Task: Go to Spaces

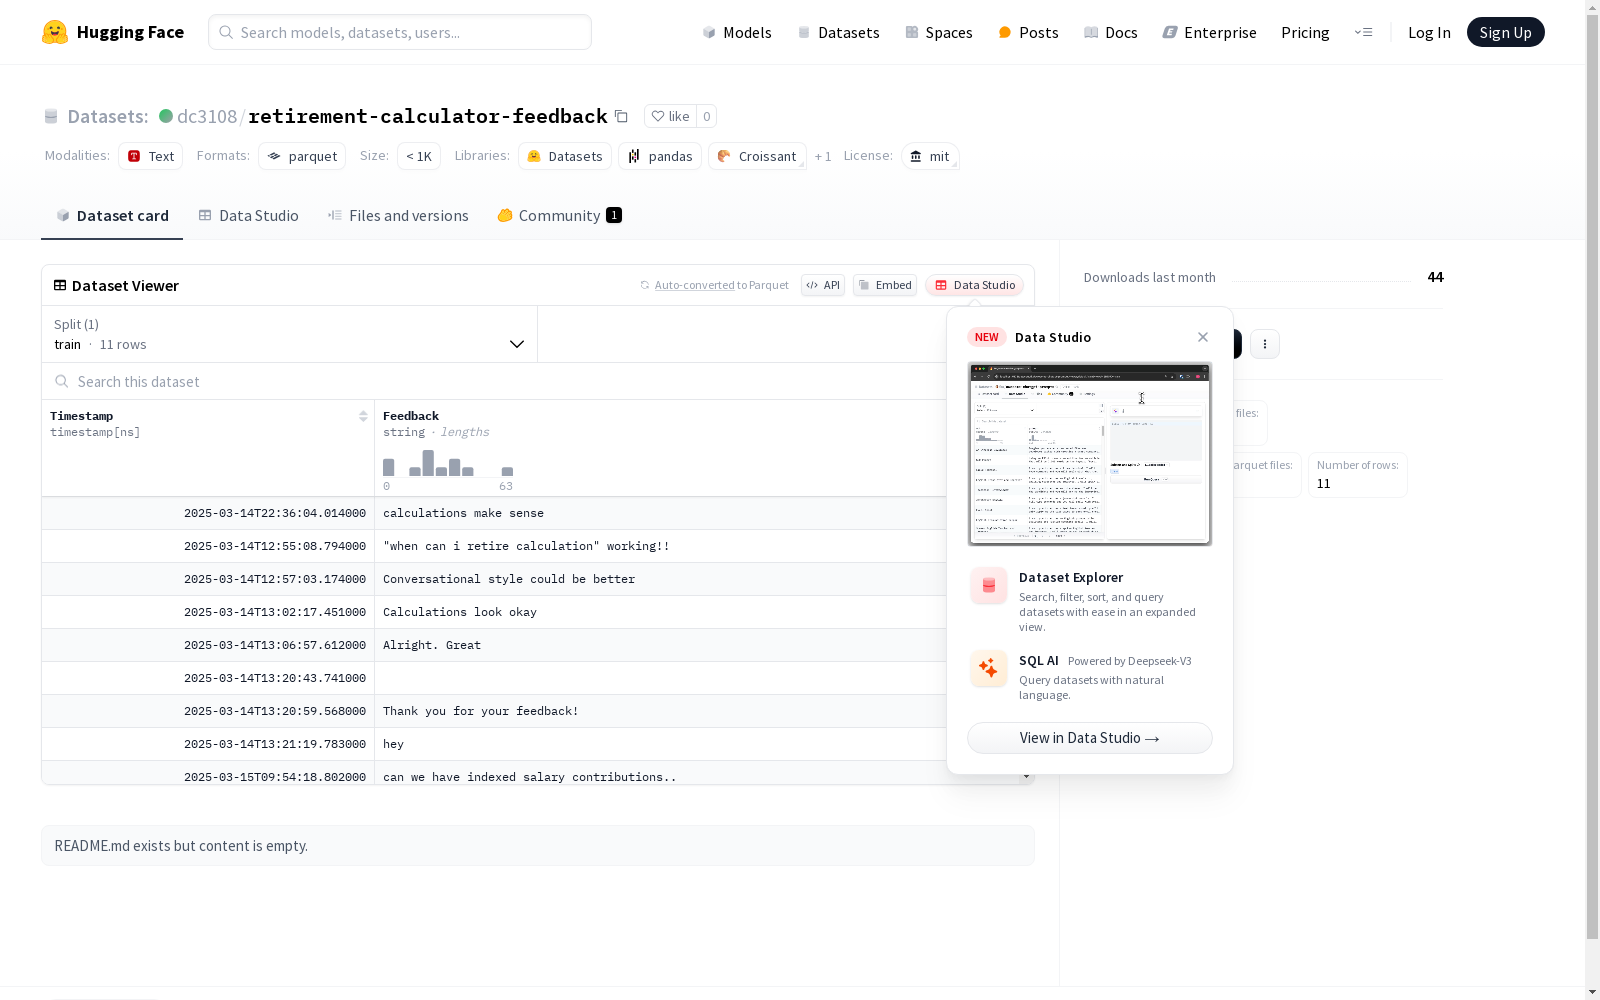Action: [x=938, y=32]
